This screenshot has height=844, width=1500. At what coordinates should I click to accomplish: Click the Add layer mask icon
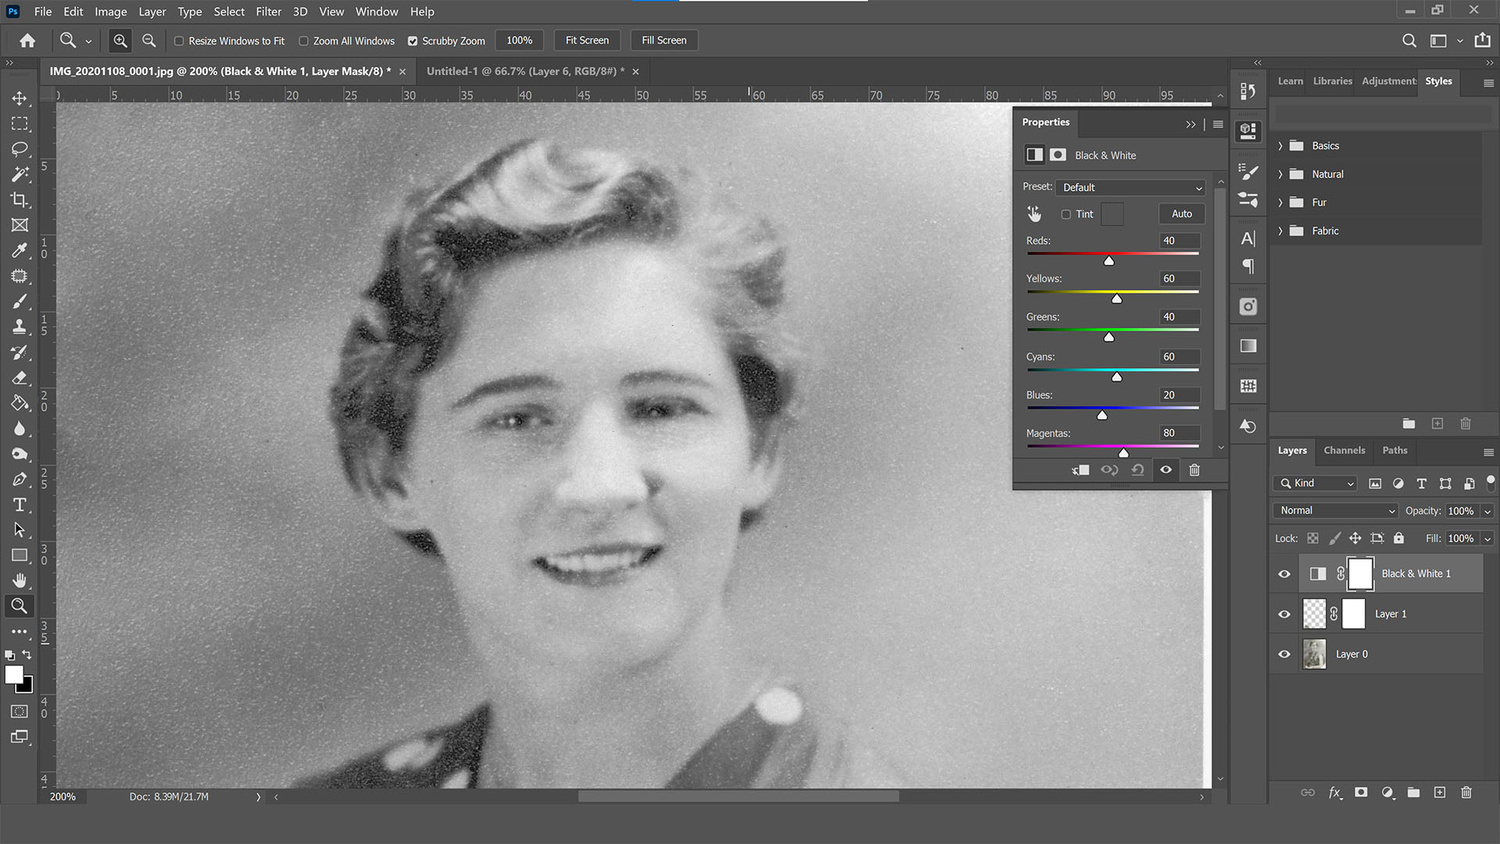coord(1361,792)
